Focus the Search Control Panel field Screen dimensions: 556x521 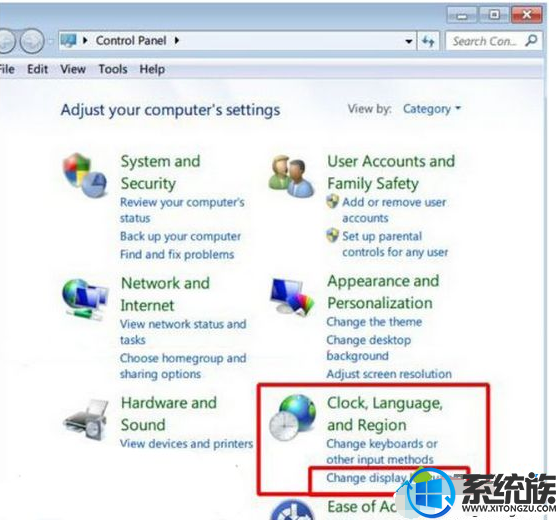tap(484, 41)
